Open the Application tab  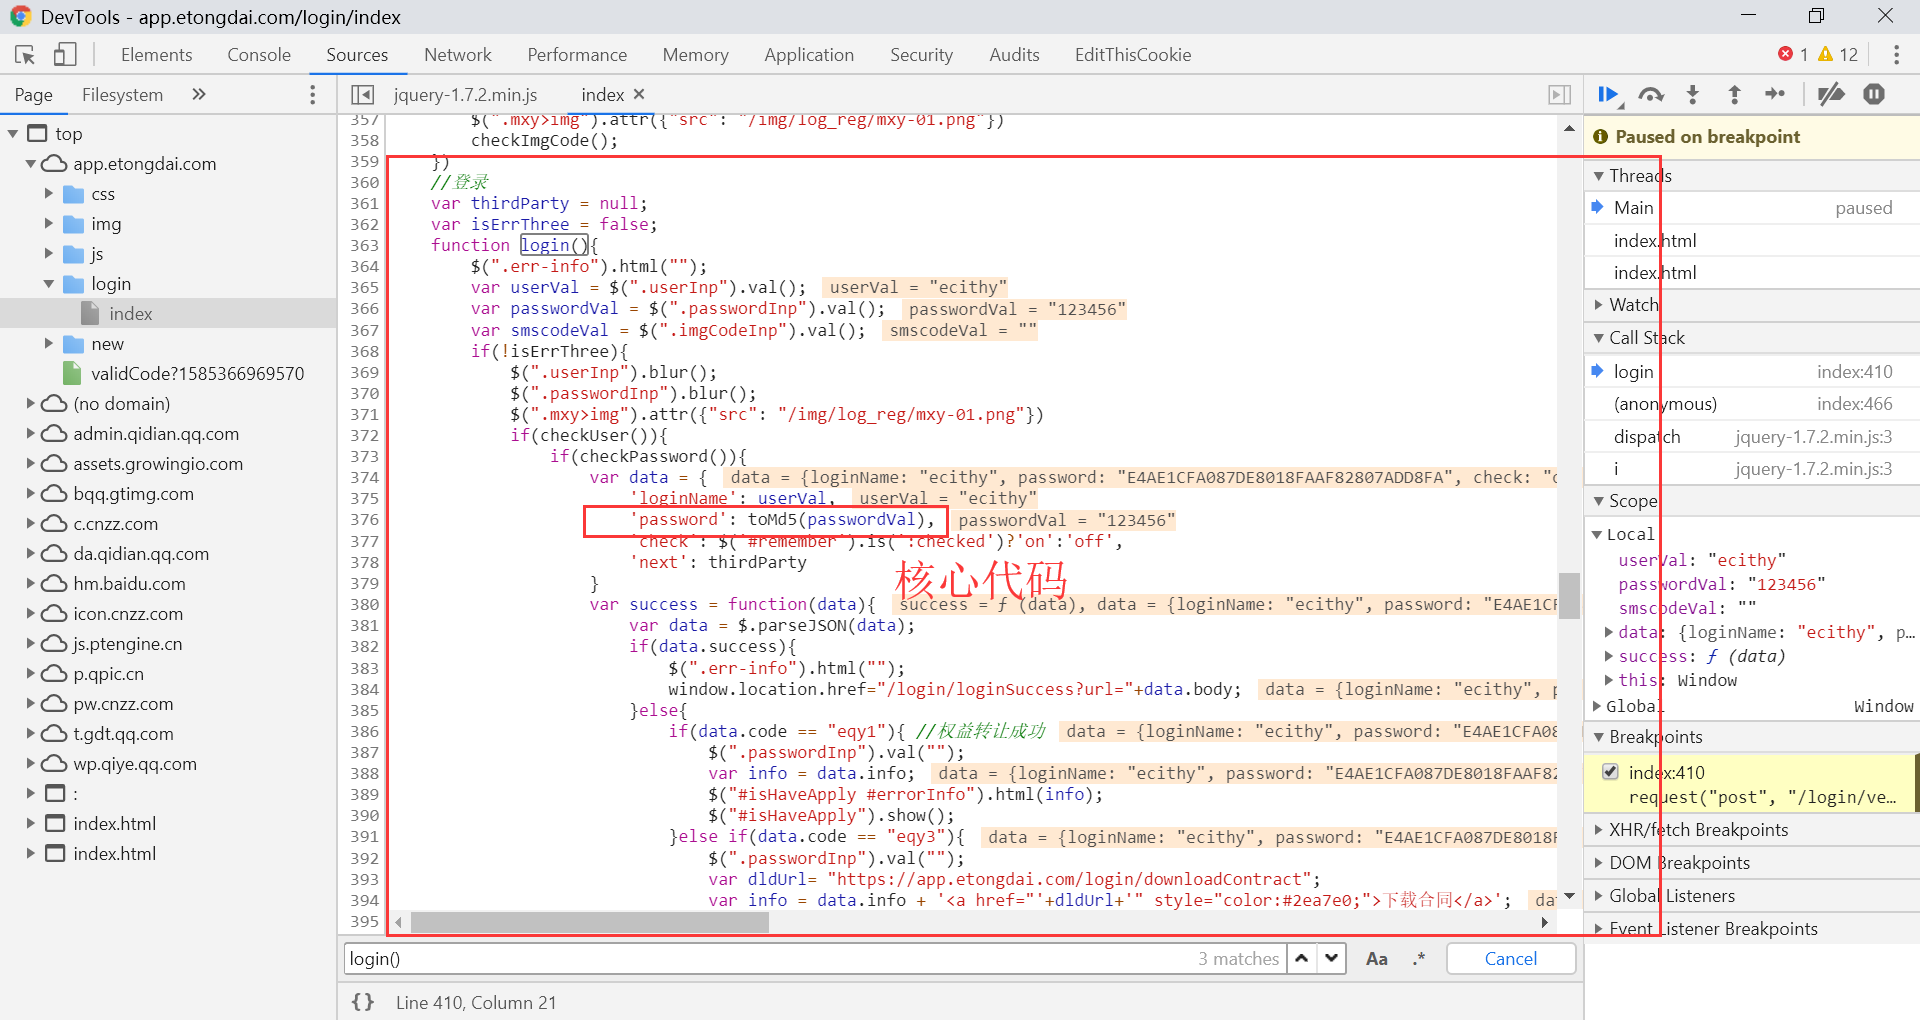tap(809, 55)
